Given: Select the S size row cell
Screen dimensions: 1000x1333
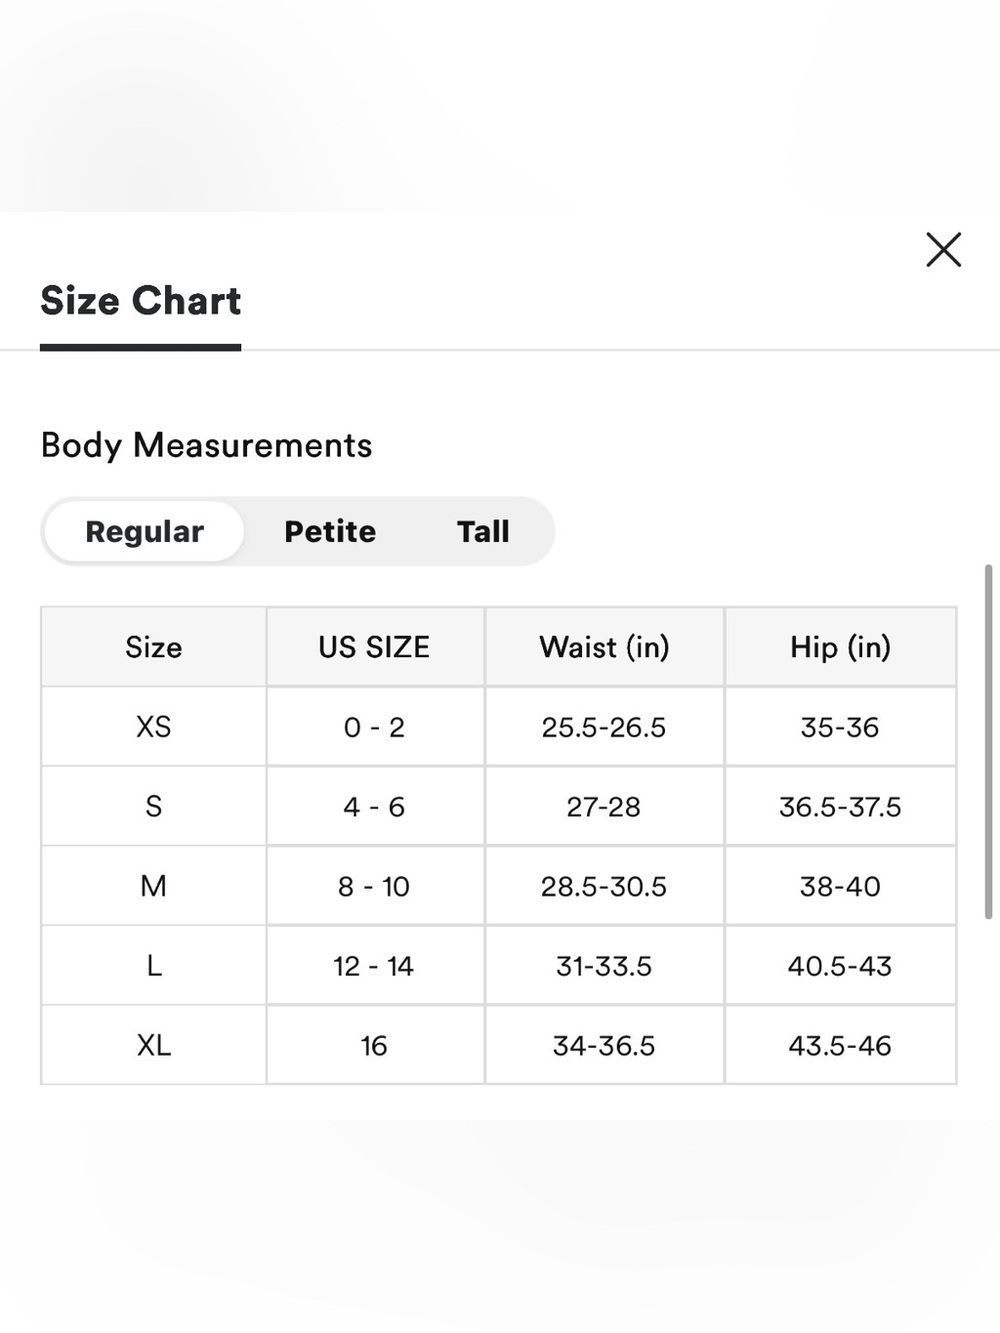Looking at the screenshot, I should click(x=154, y=806).
